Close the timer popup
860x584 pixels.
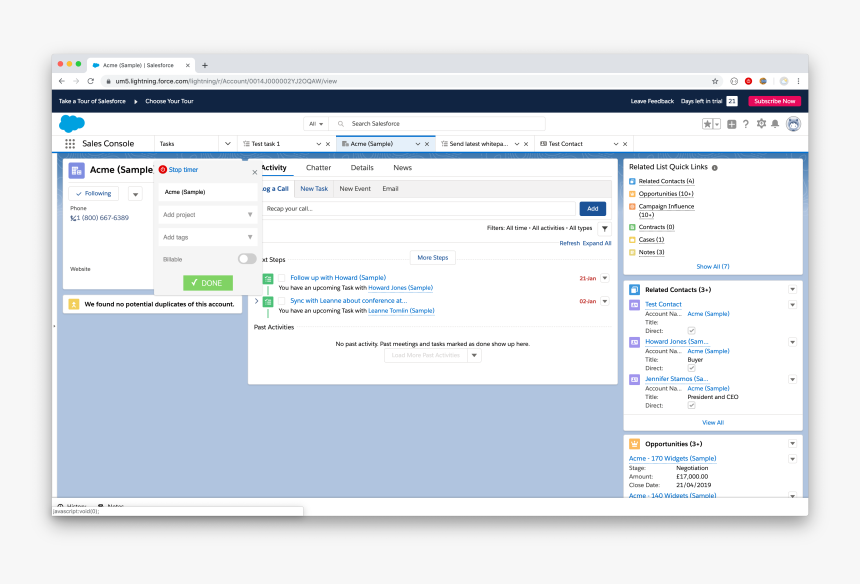(254, 172)
